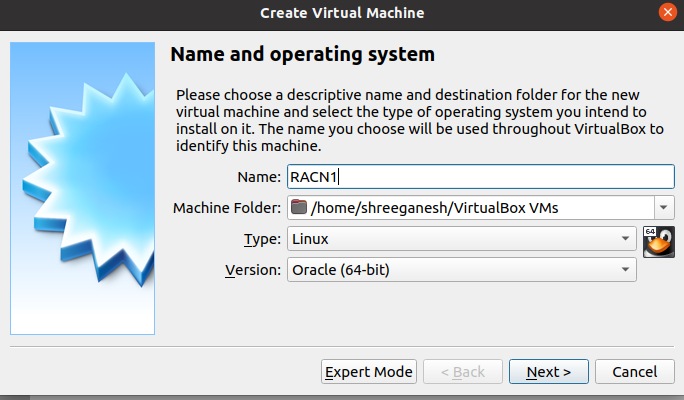The image size is (684, 400).
Task: Click the folder icon in Machine Folder field
Action: click(x=299, y=207)
